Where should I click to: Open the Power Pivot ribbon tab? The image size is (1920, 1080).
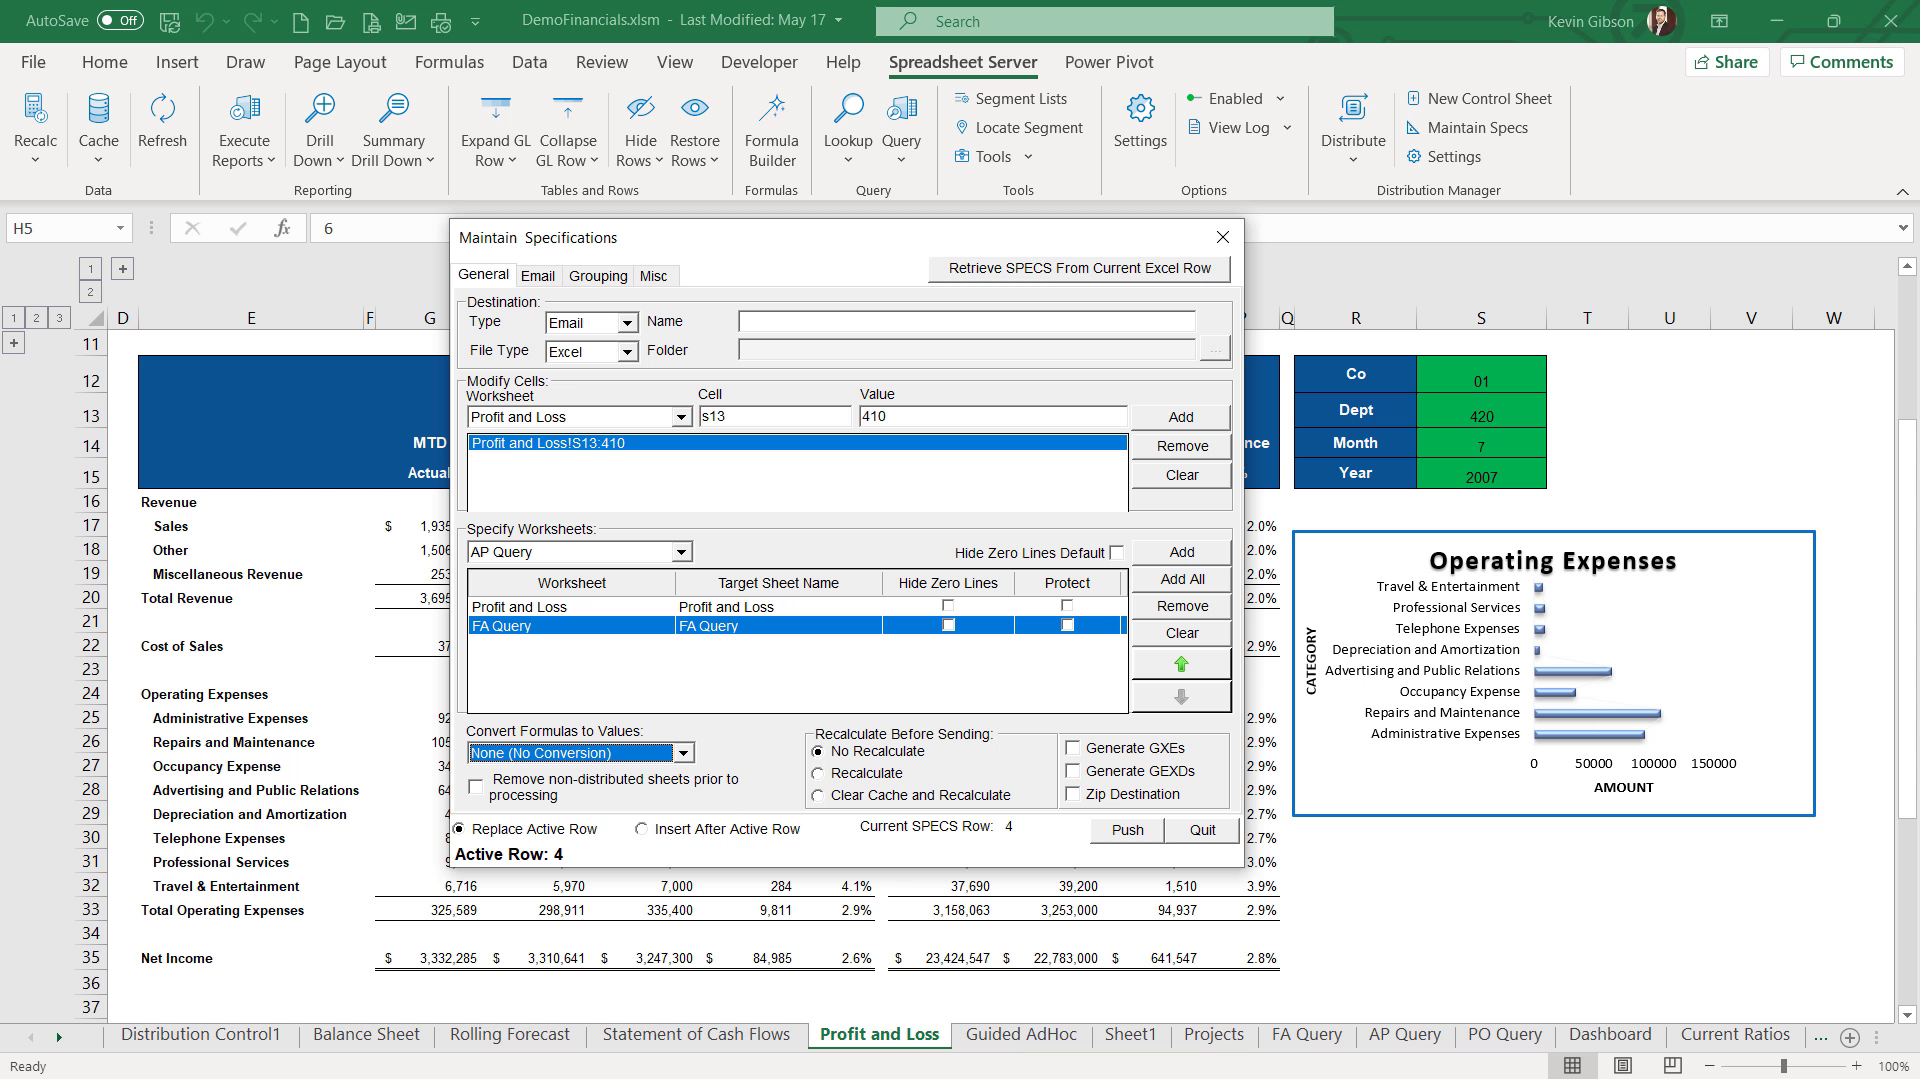point(1109,62)
